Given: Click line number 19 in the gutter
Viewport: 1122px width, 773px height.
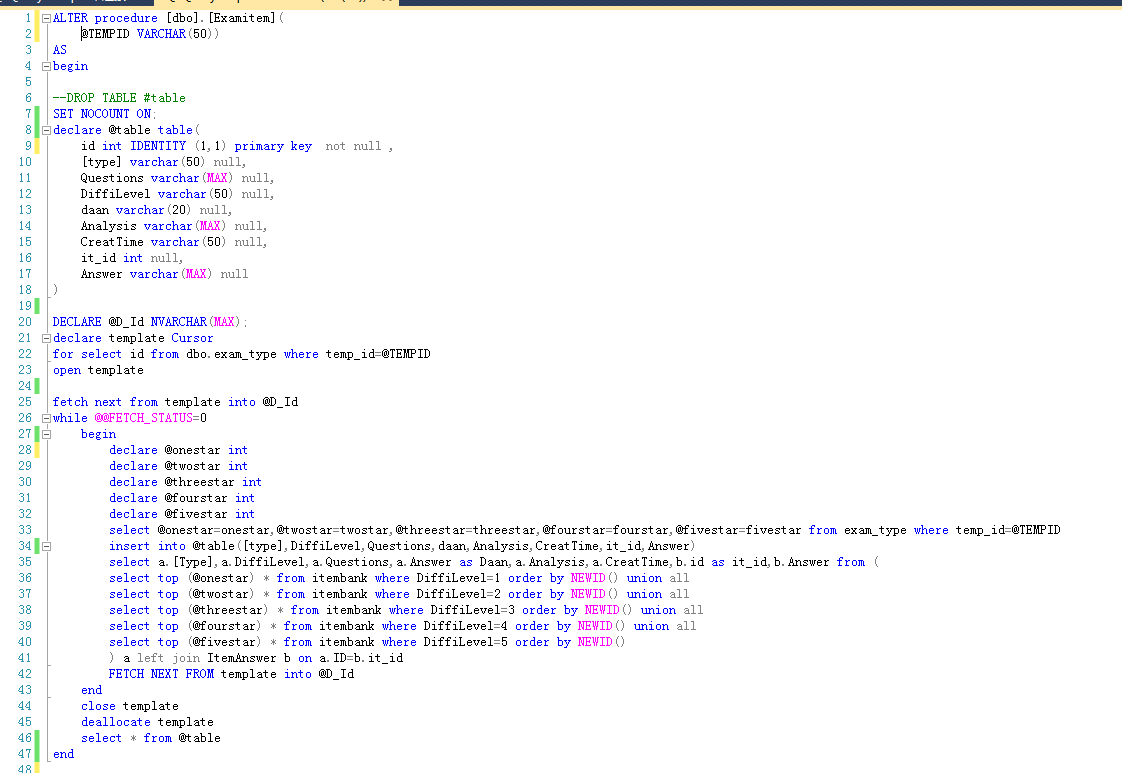Looking at the screenshot, I should click(25, 306).
